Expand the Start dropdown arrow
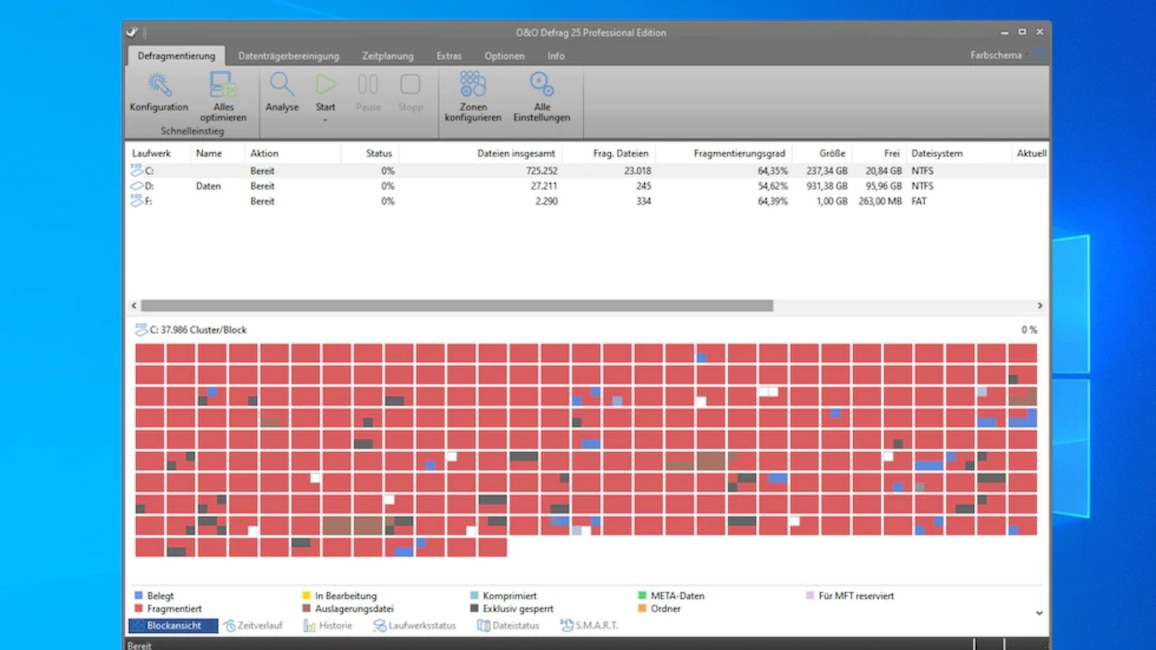 pyautogui.click(x=325, y=120)
